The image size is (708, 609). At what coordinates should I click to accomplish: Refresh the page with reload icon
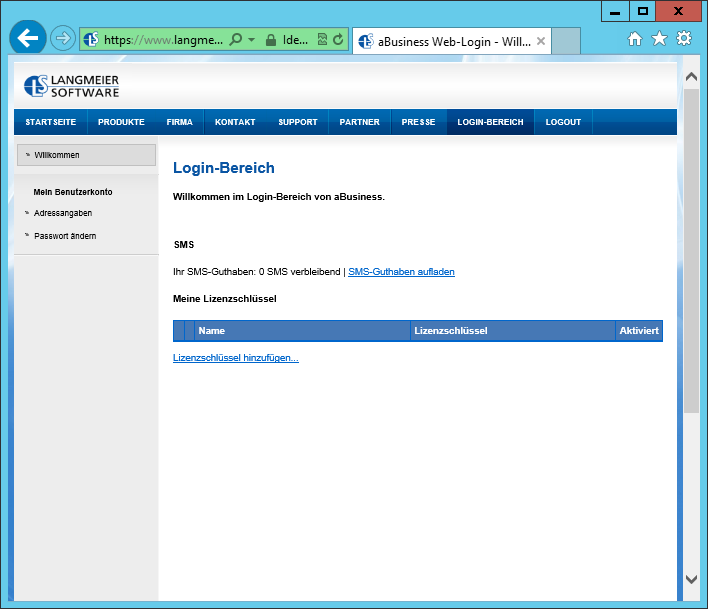tap(338, 40)
